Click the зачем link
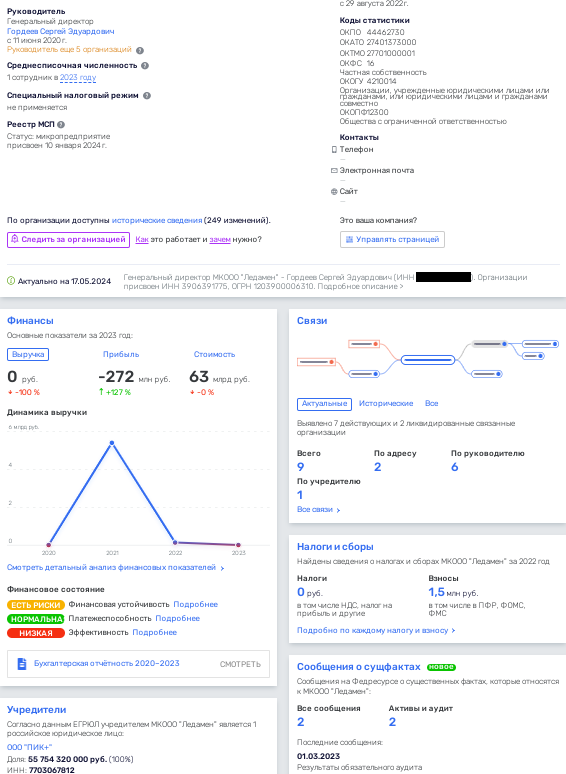 click(220, 239)
